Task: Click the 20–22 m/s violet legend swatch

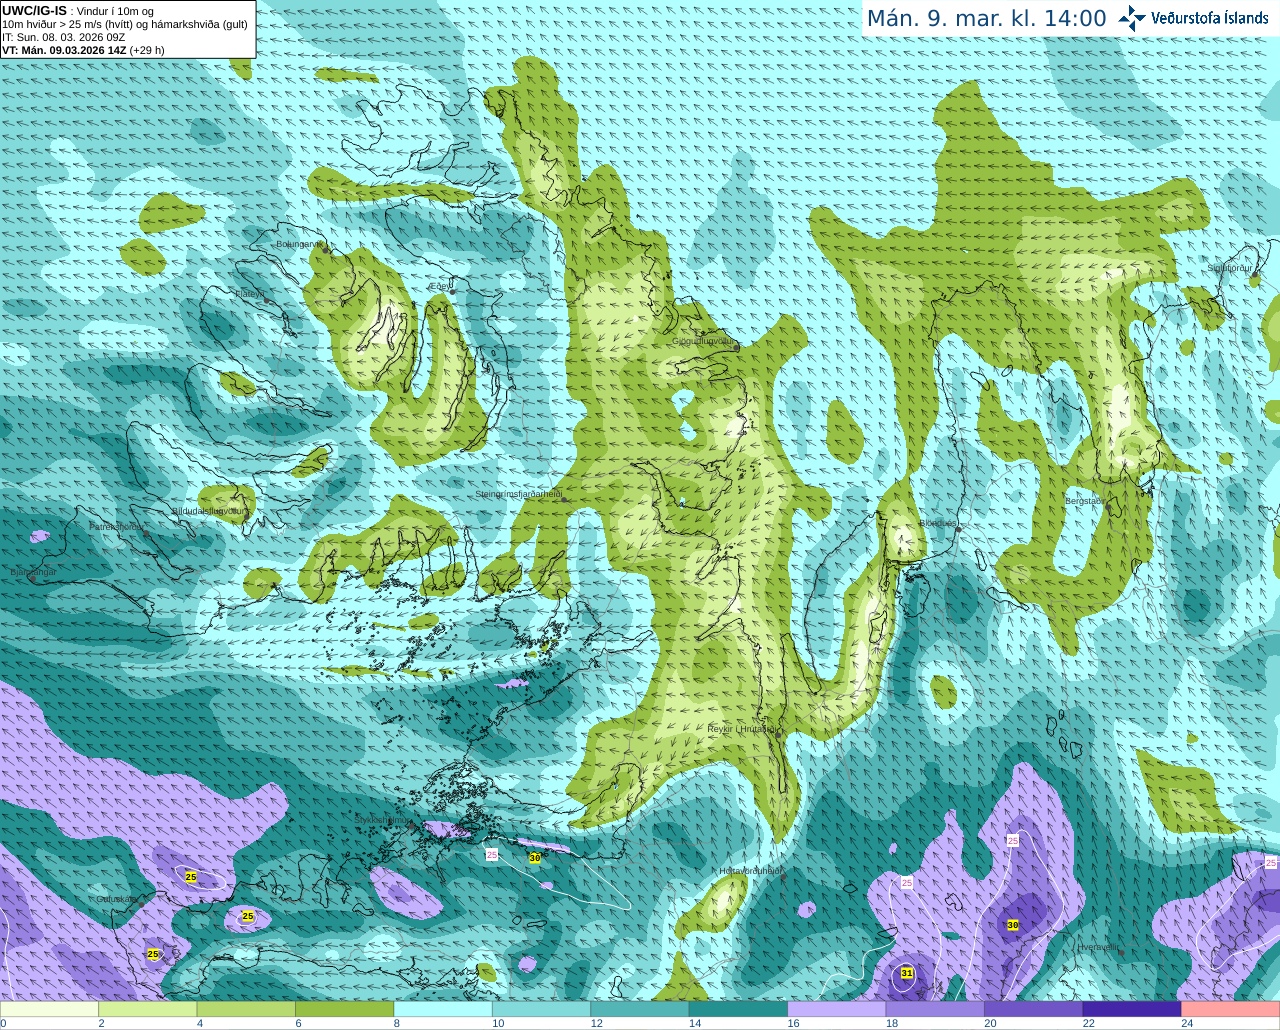Action: [1033, 1009]
